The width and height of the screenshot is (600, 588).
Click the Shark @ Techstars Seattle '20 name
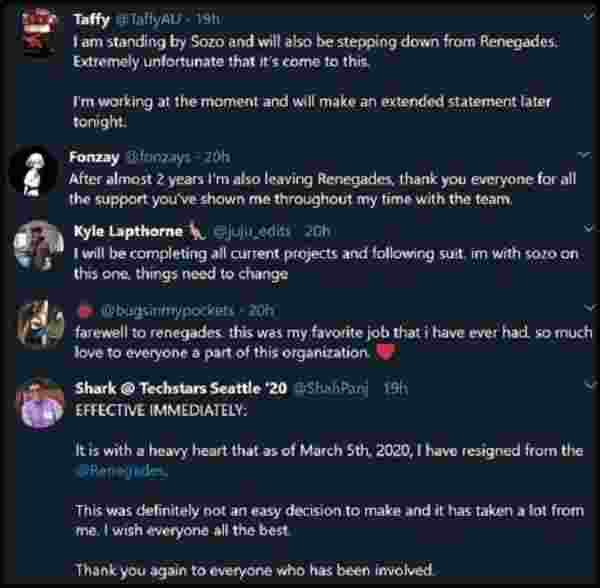pos(181,388)
